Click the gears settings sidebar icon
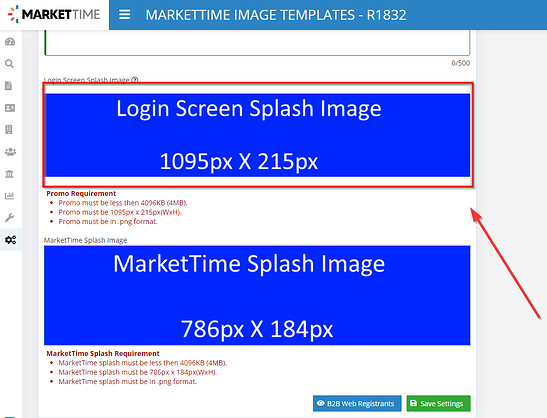Screen dimensions: 547x418 click(x=10, y=240)
